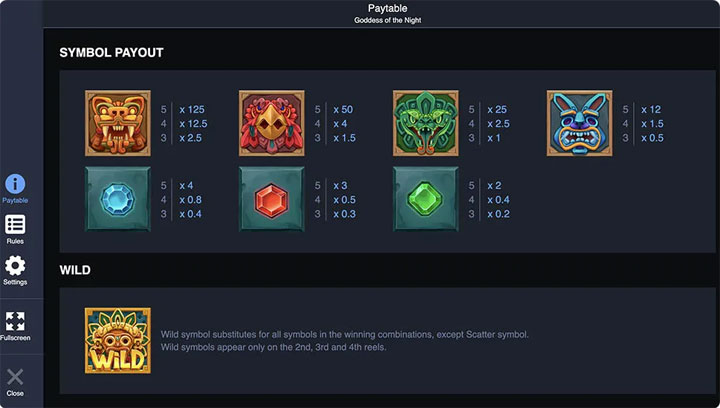Click the blue rabbit mask symbol
This screenshot has height=408, width=720.
(579, 123)
